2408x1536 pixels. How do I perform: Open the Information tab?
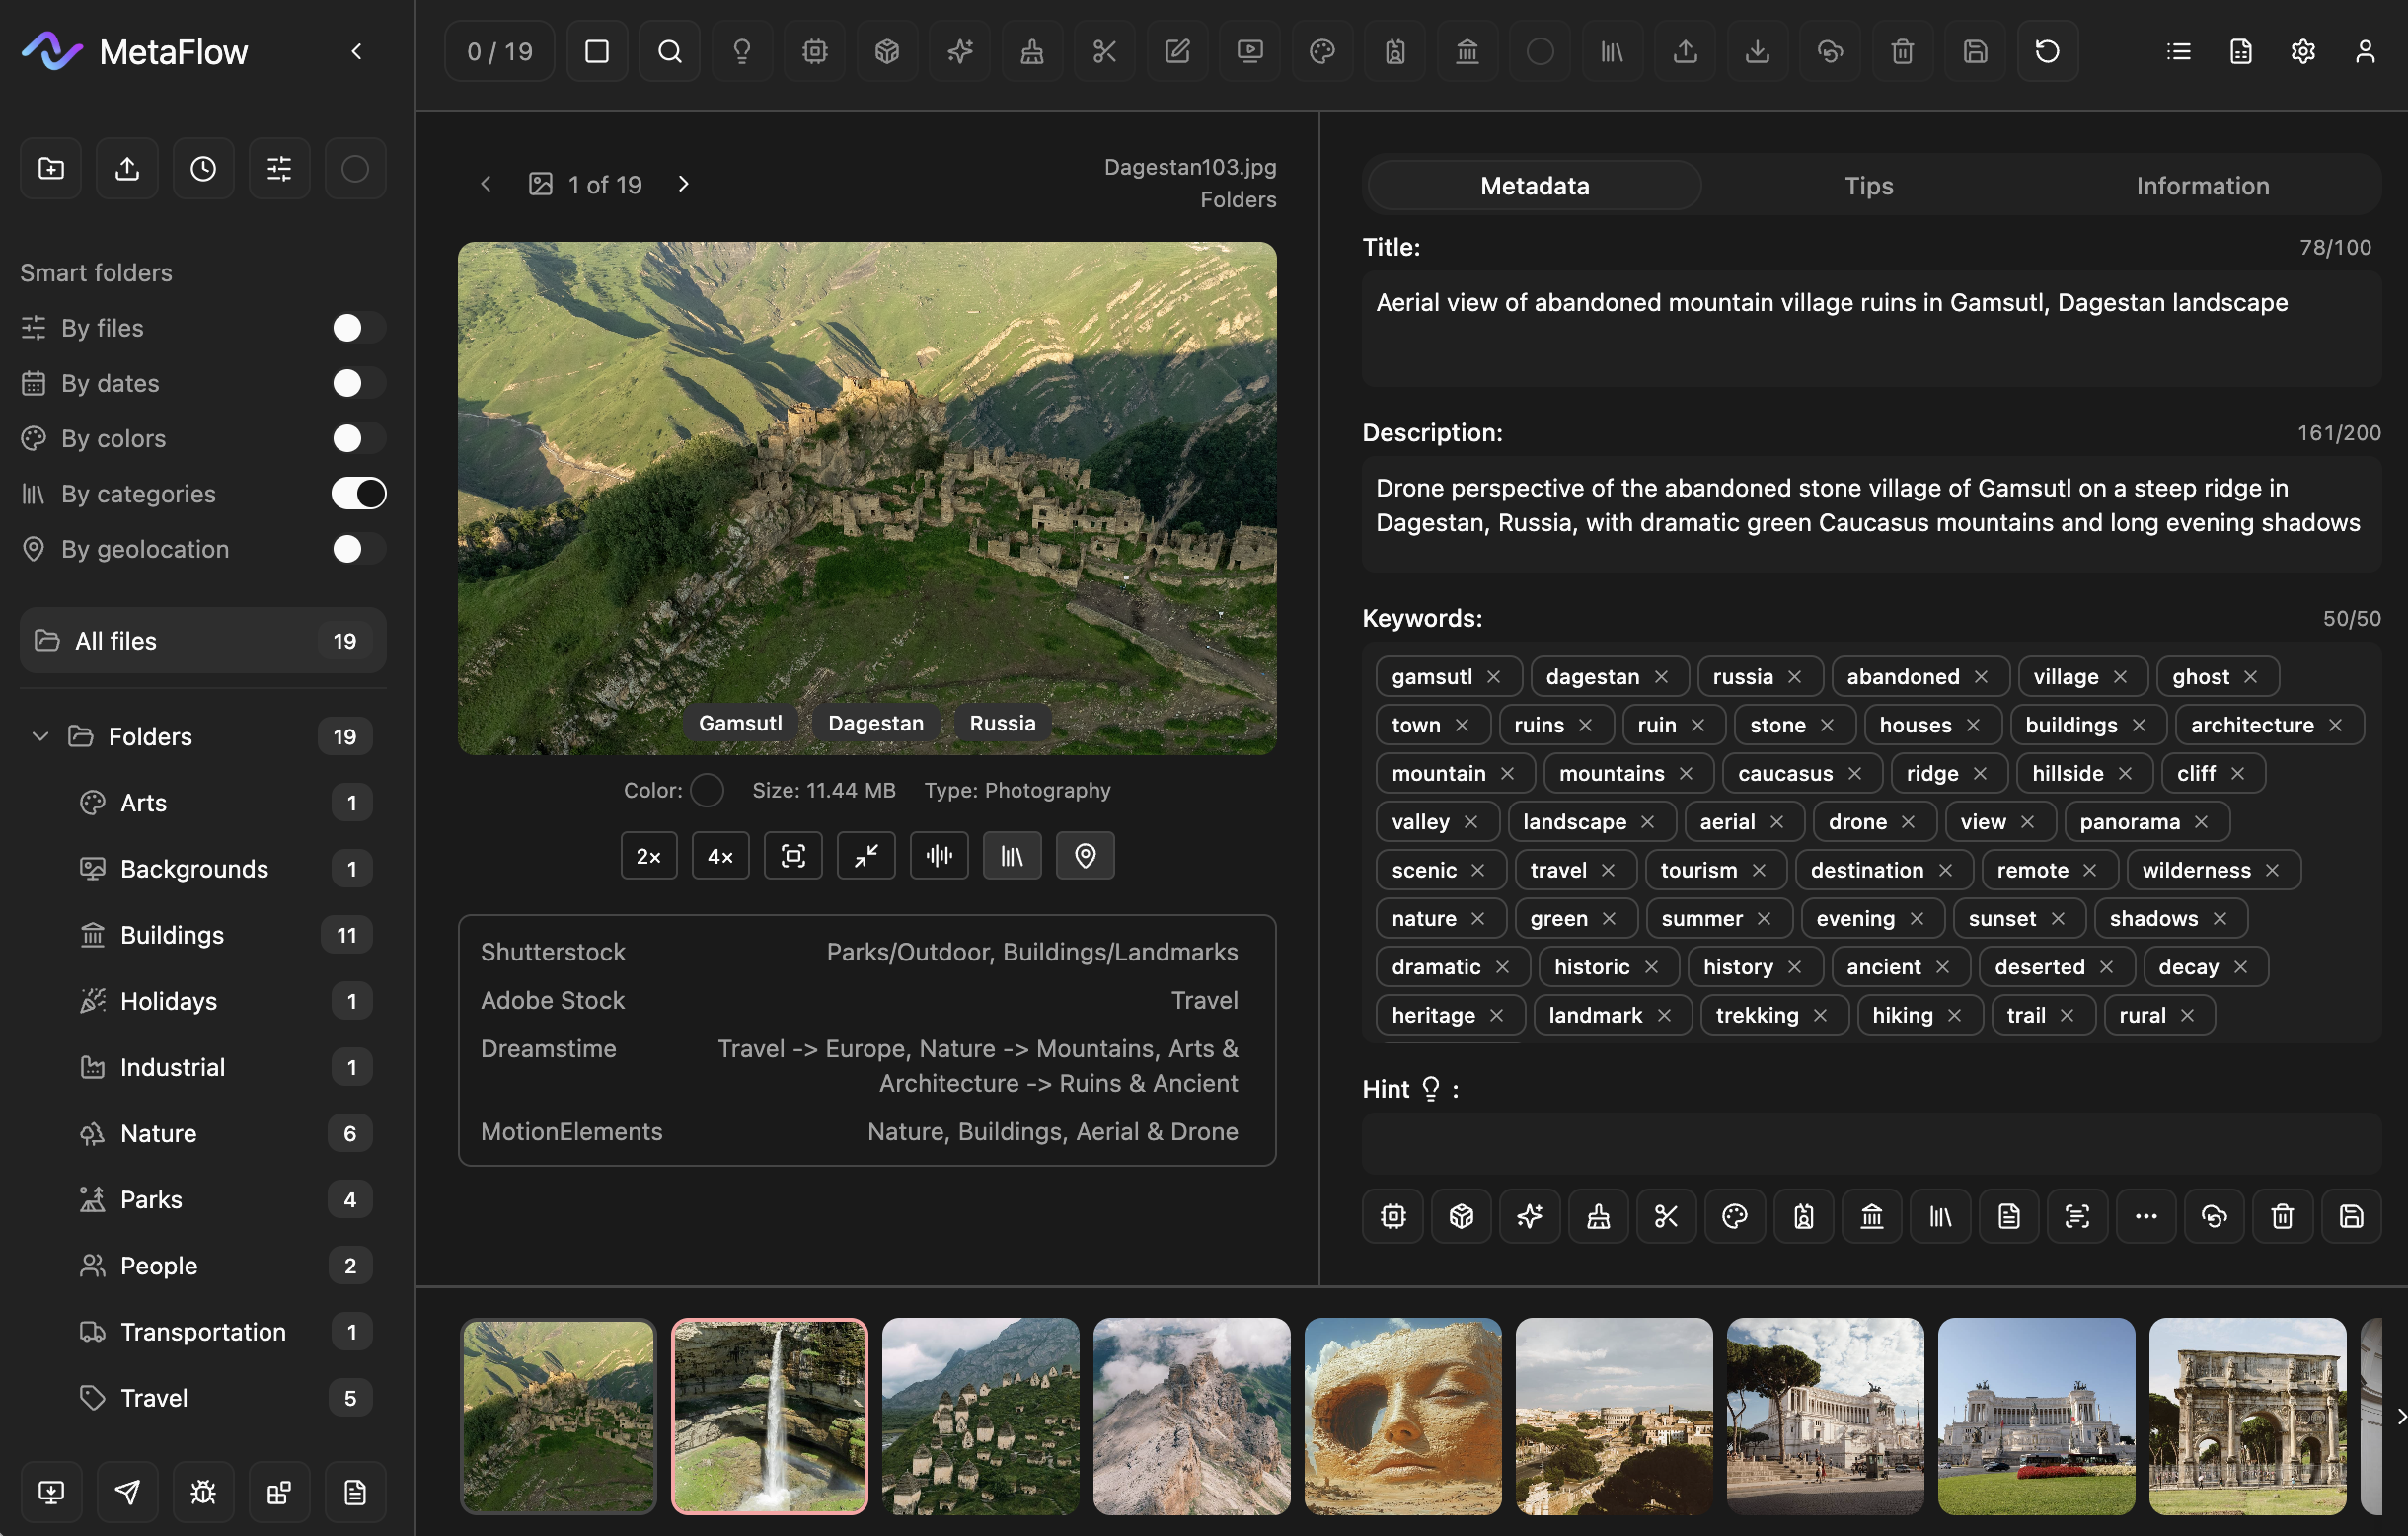tap(2202, 186)
